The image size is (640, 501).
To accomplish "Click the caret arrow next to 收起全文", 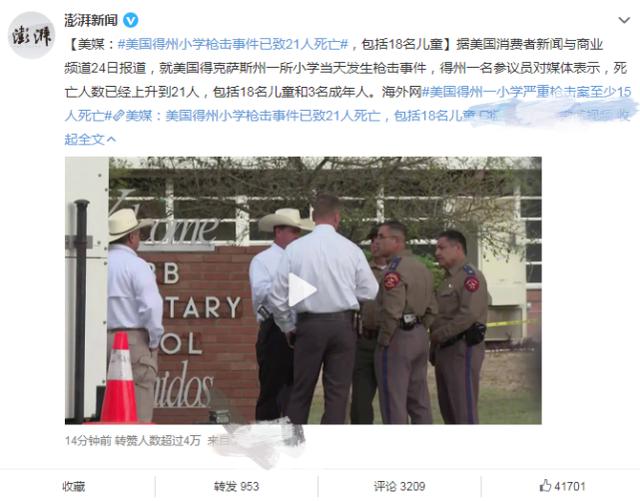I will click(111, 140).
